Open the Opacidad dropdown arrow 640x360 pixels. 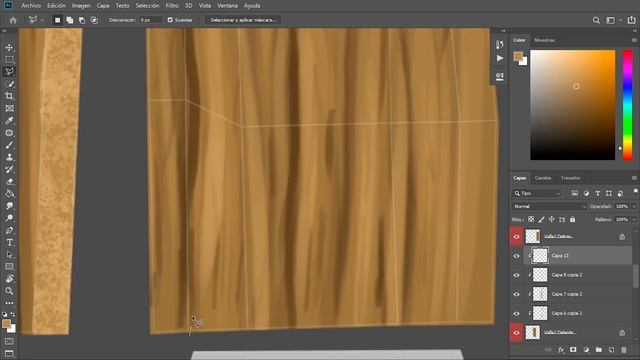[x=633, y=207]
